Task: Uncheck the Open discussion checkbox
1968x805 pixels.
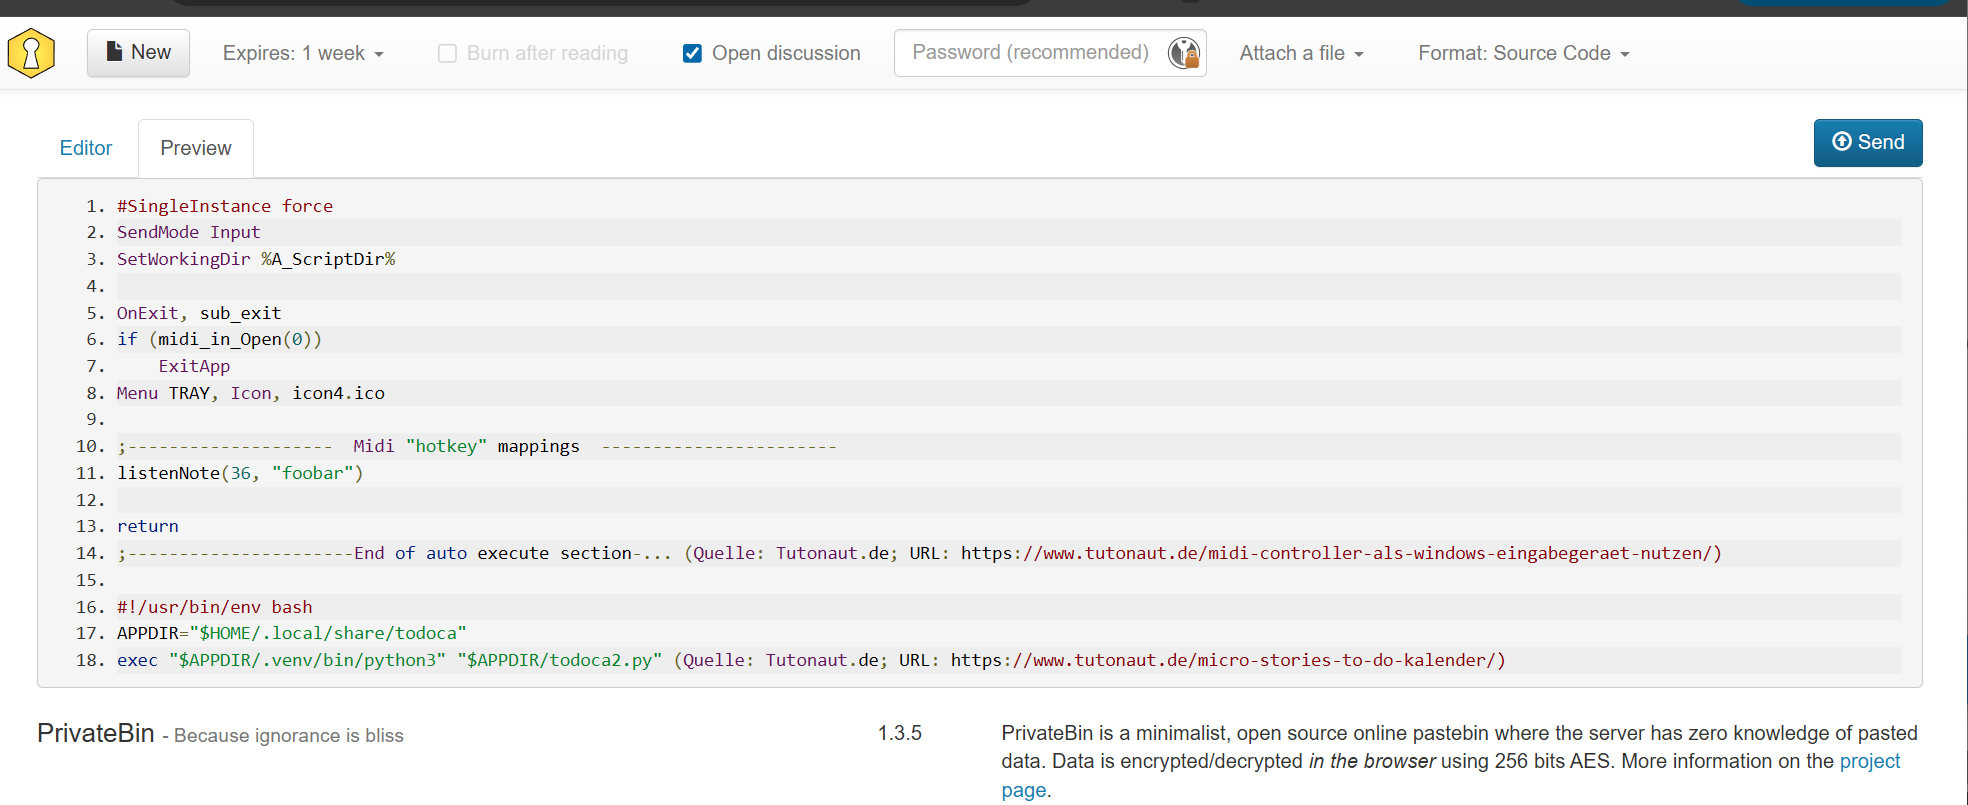Action: point(692,54)
